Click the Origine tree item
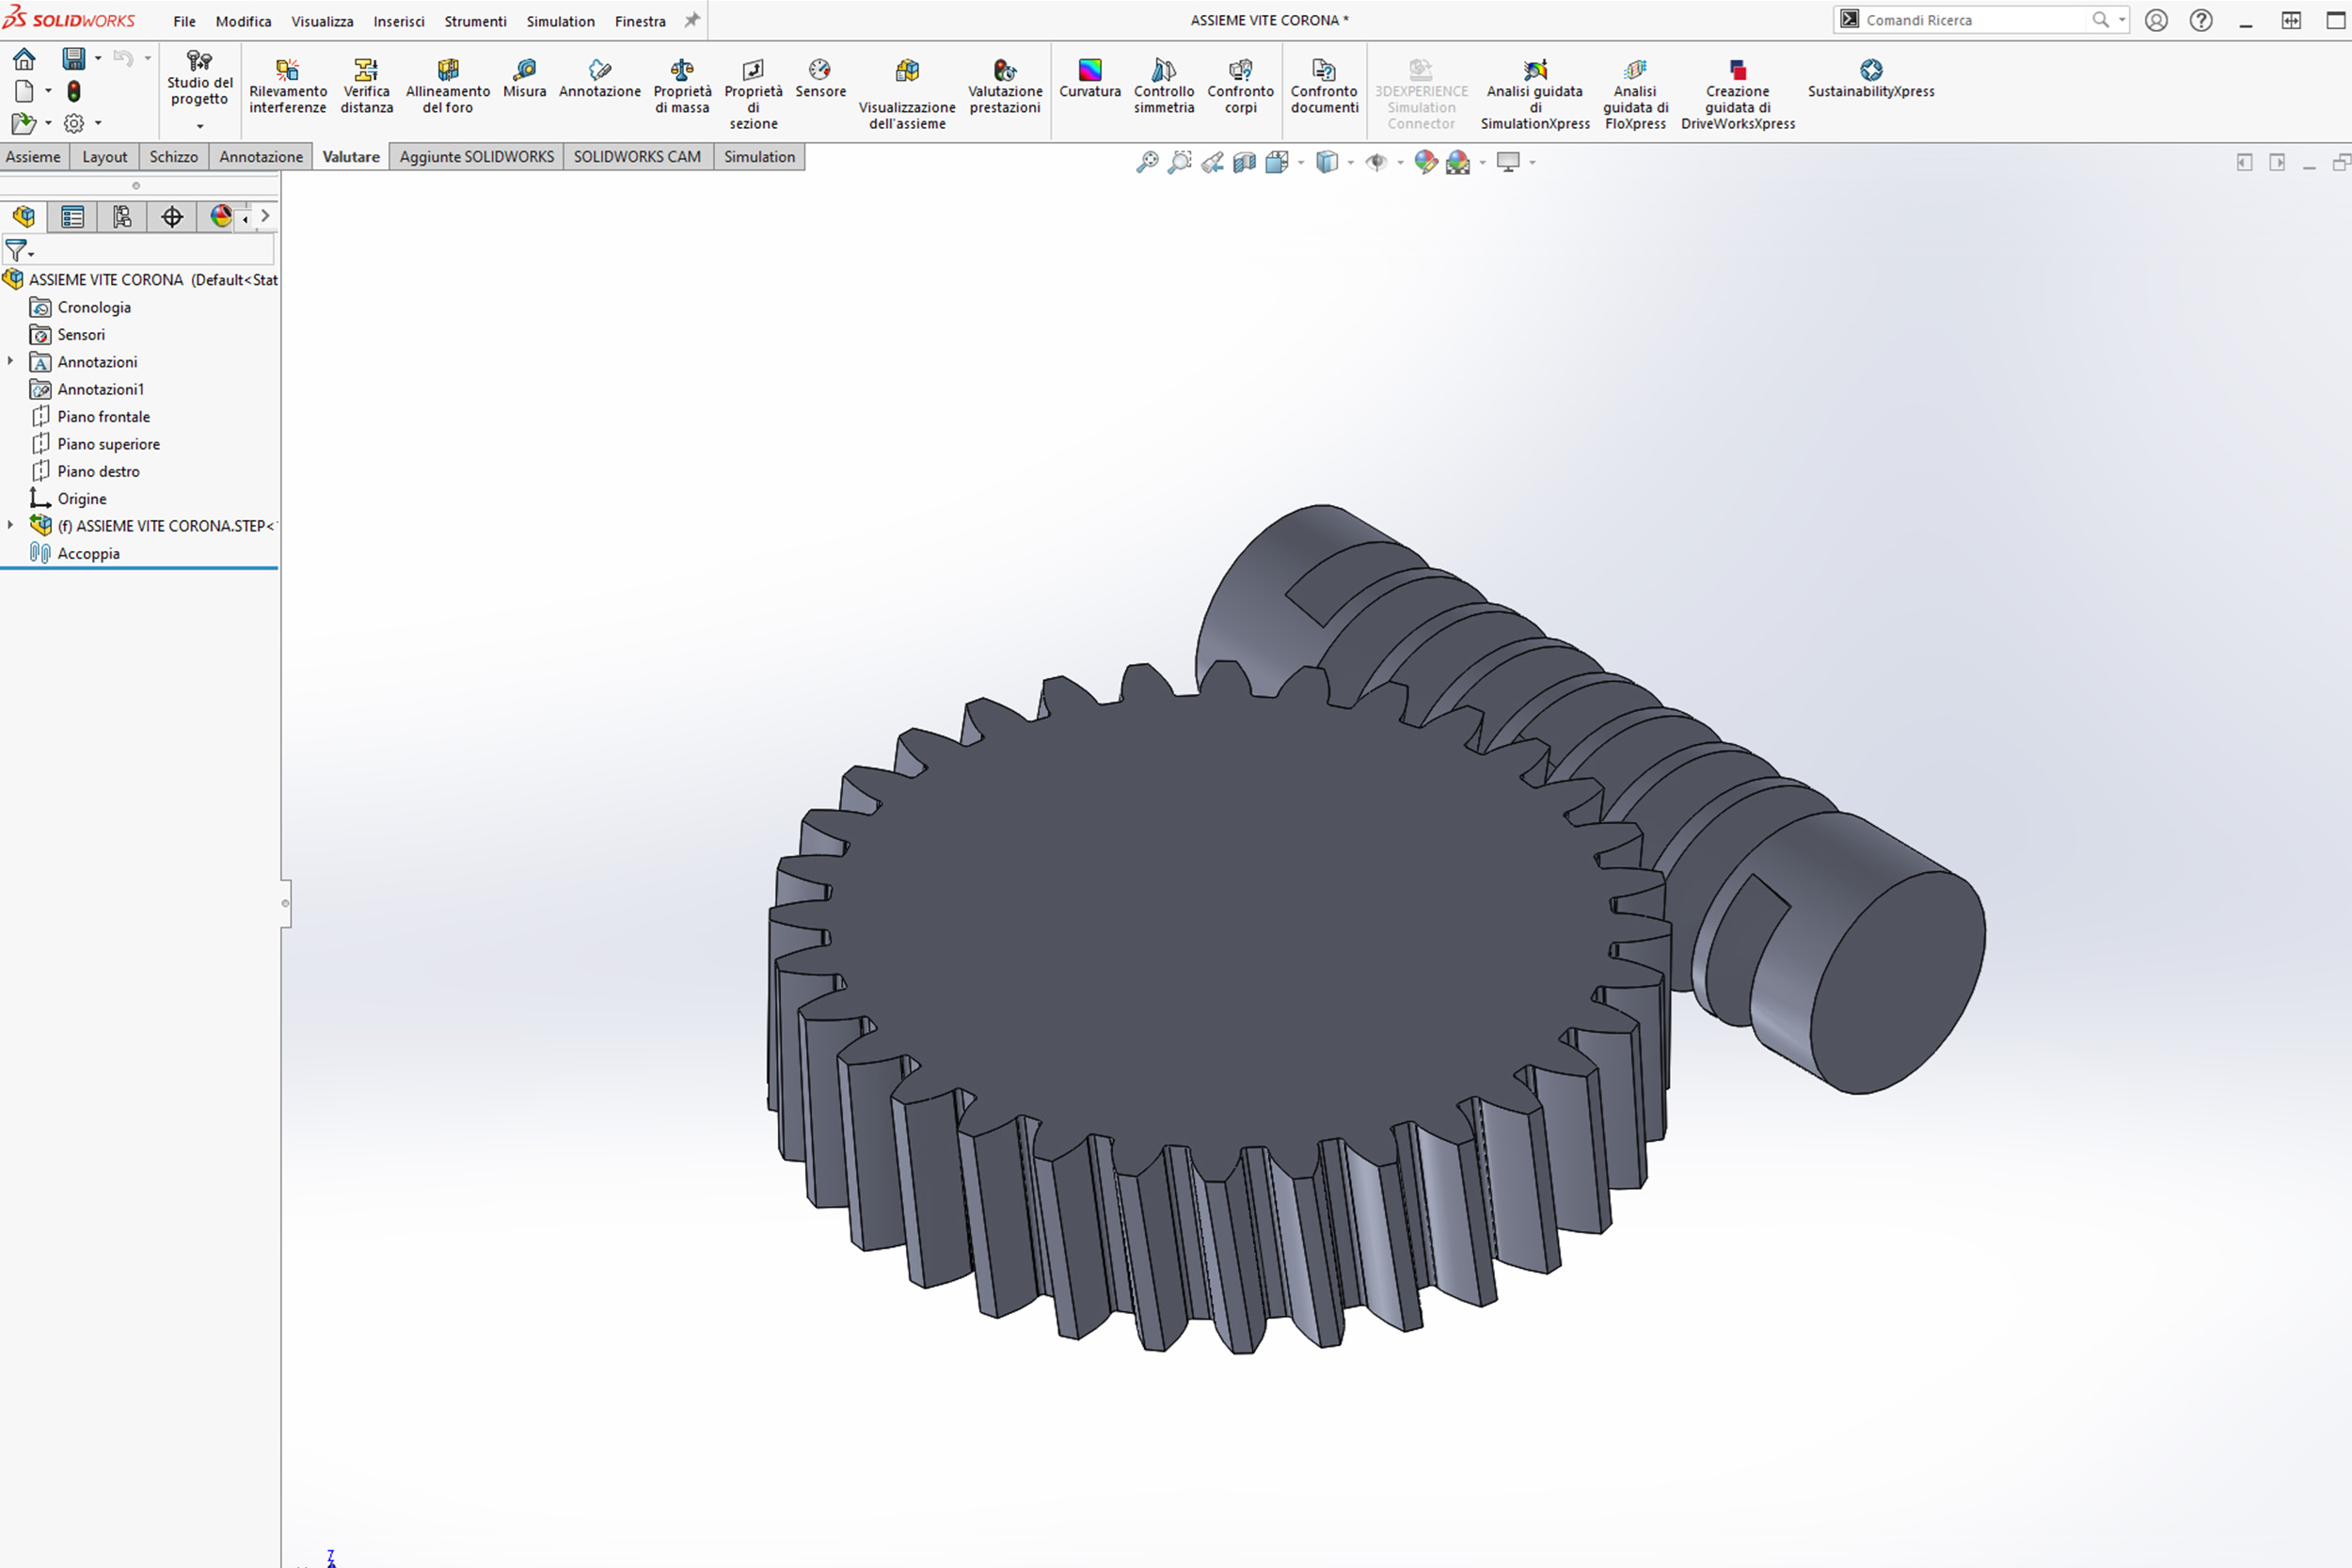 coord(81,498)
